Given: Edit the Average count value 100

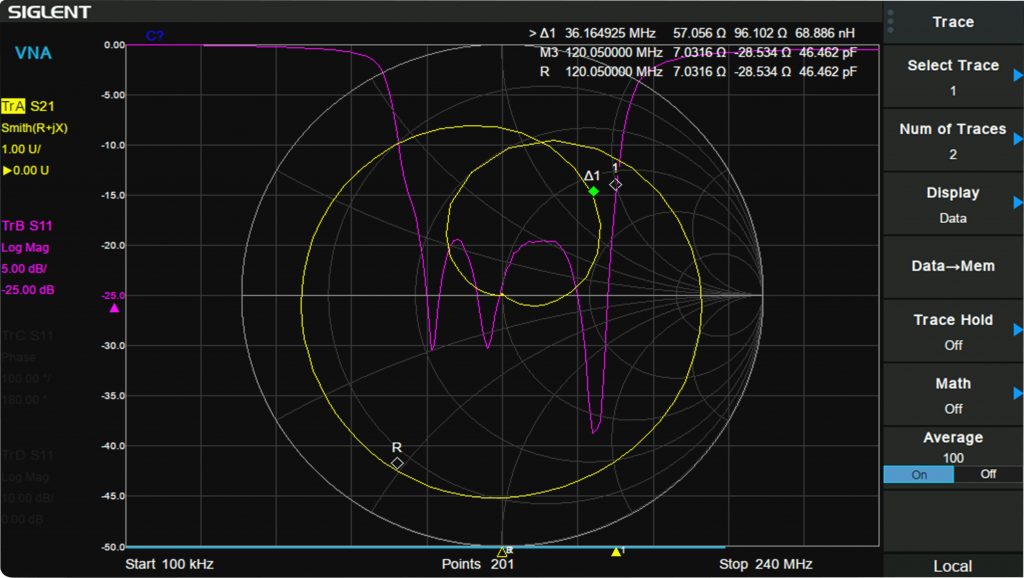Looking at the screenshot, I should (953, 457).
